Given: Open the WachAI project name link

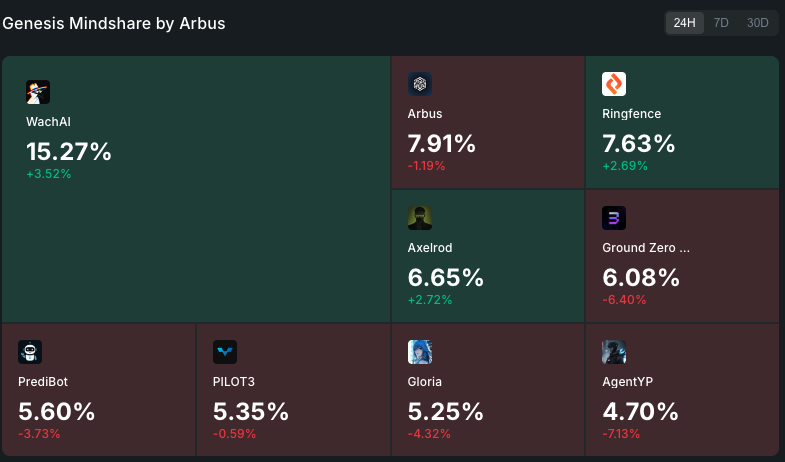Looking at the screenshot, I should 49,122.
